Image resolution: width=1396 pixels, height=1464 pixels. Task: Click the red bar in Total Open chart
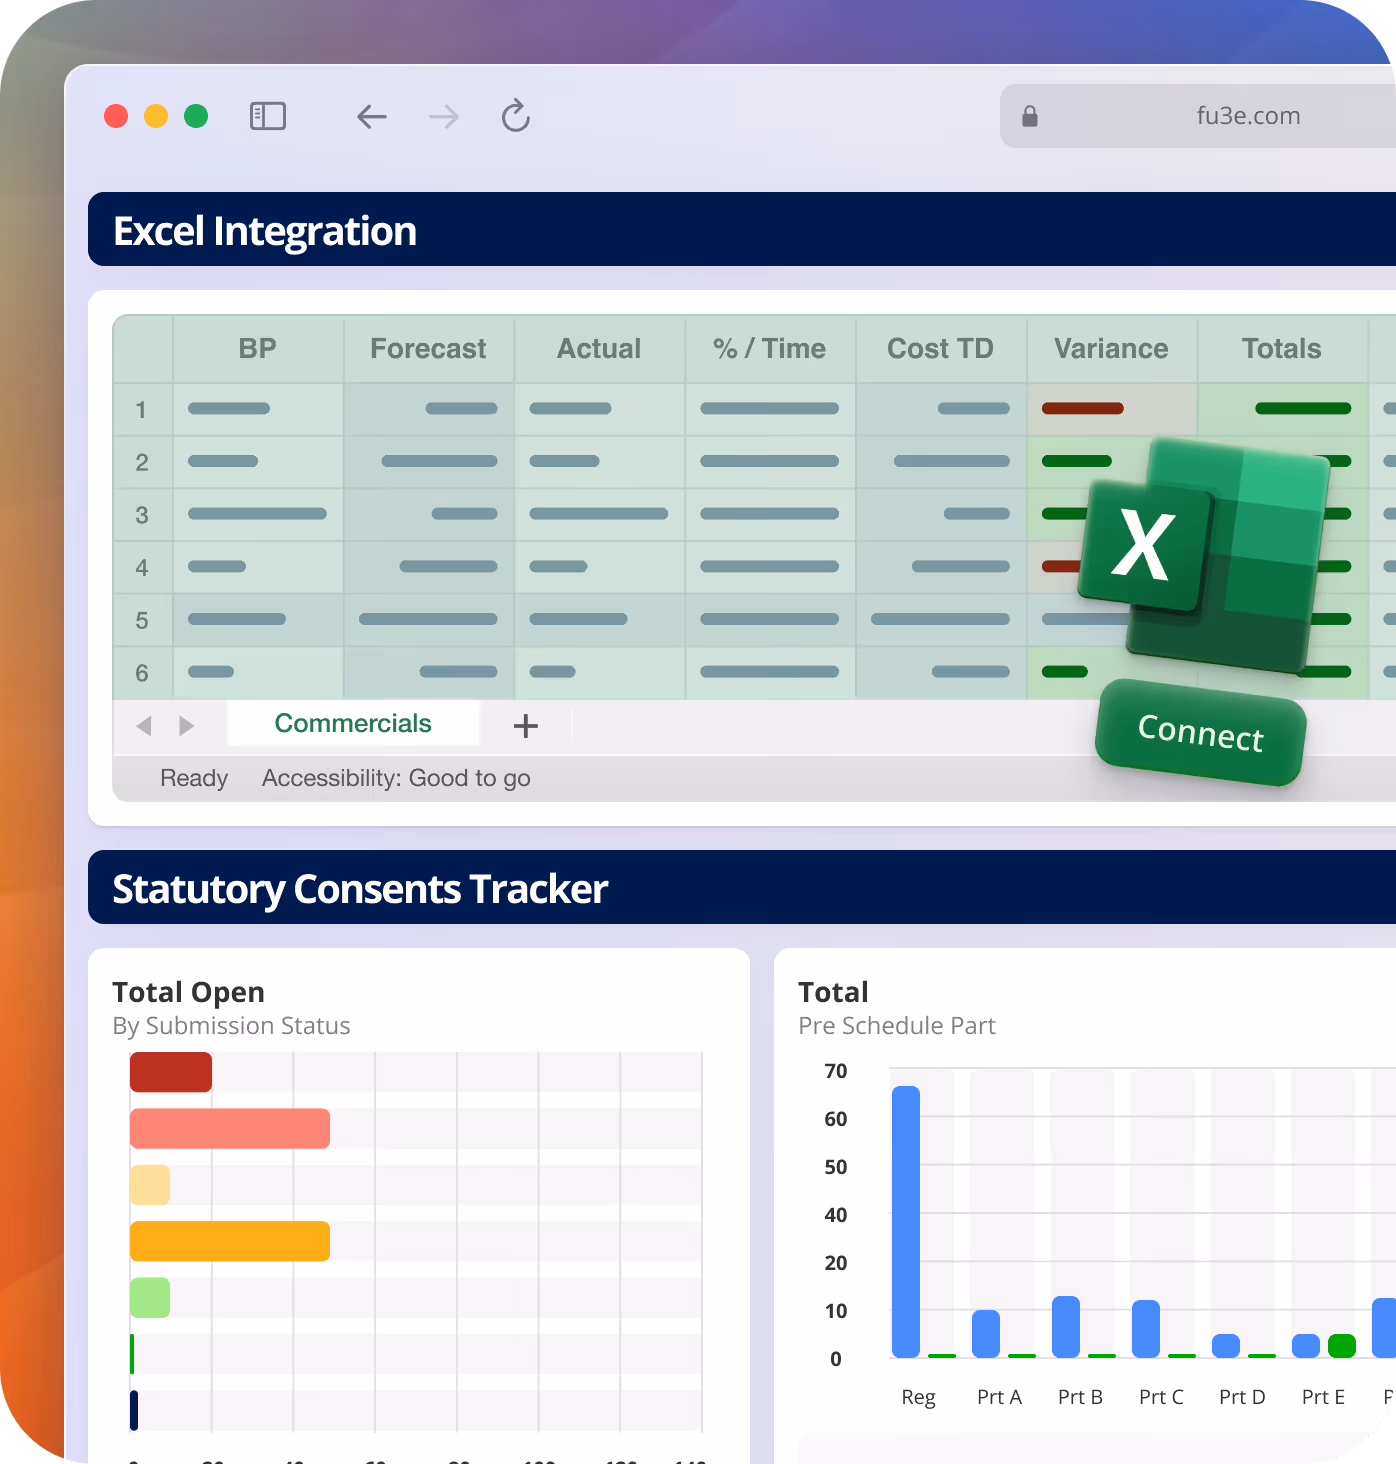(170, 1071)
